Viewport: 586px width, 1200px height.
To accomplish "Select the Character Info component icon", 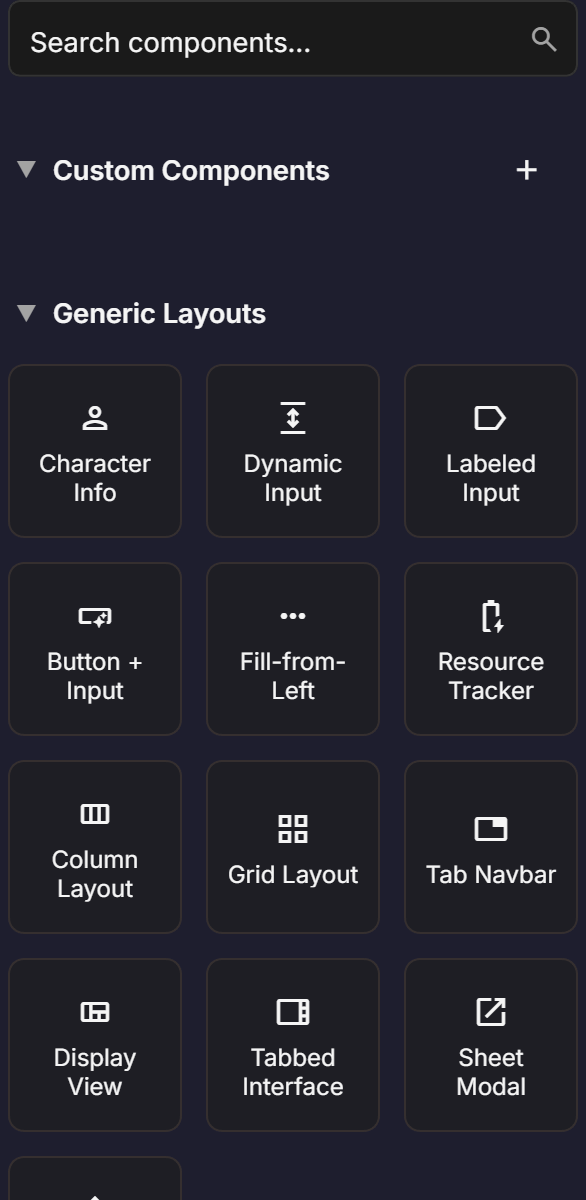I will (95, 417).
